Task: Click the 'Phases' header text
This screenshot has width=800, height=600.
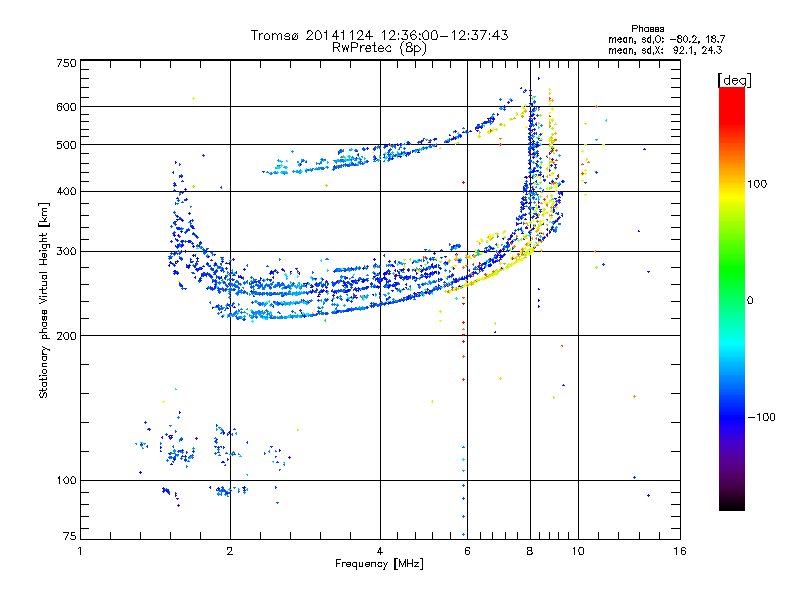Action: coord(647,29)
